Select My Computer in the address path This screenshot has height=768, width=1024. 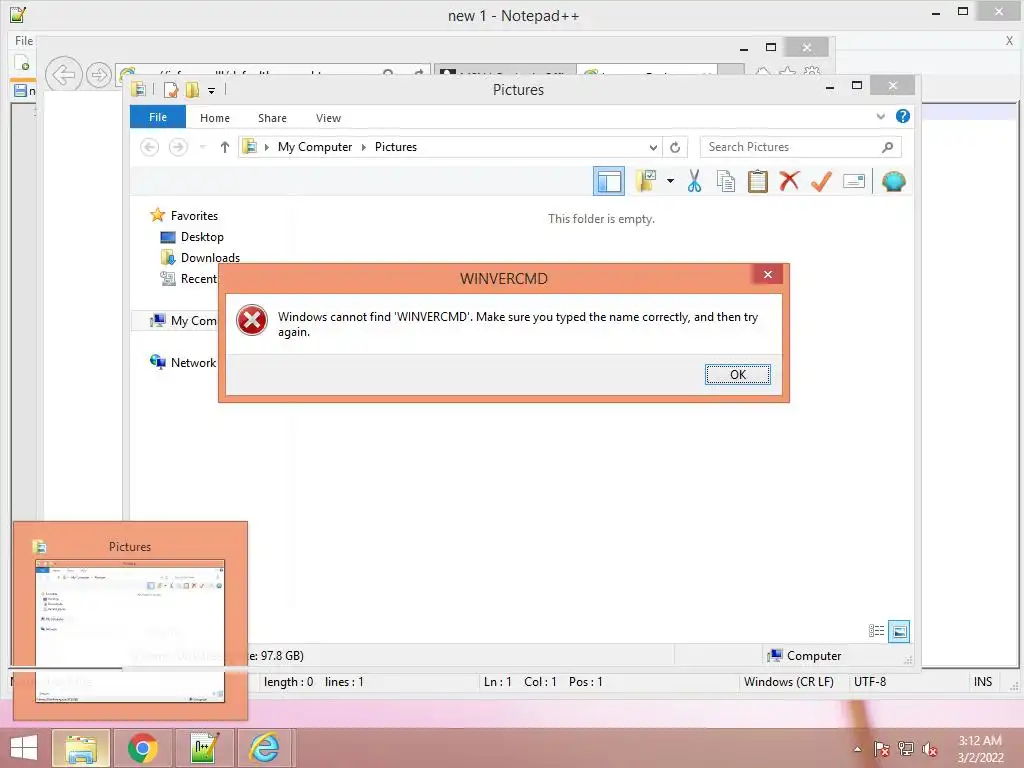315,147
